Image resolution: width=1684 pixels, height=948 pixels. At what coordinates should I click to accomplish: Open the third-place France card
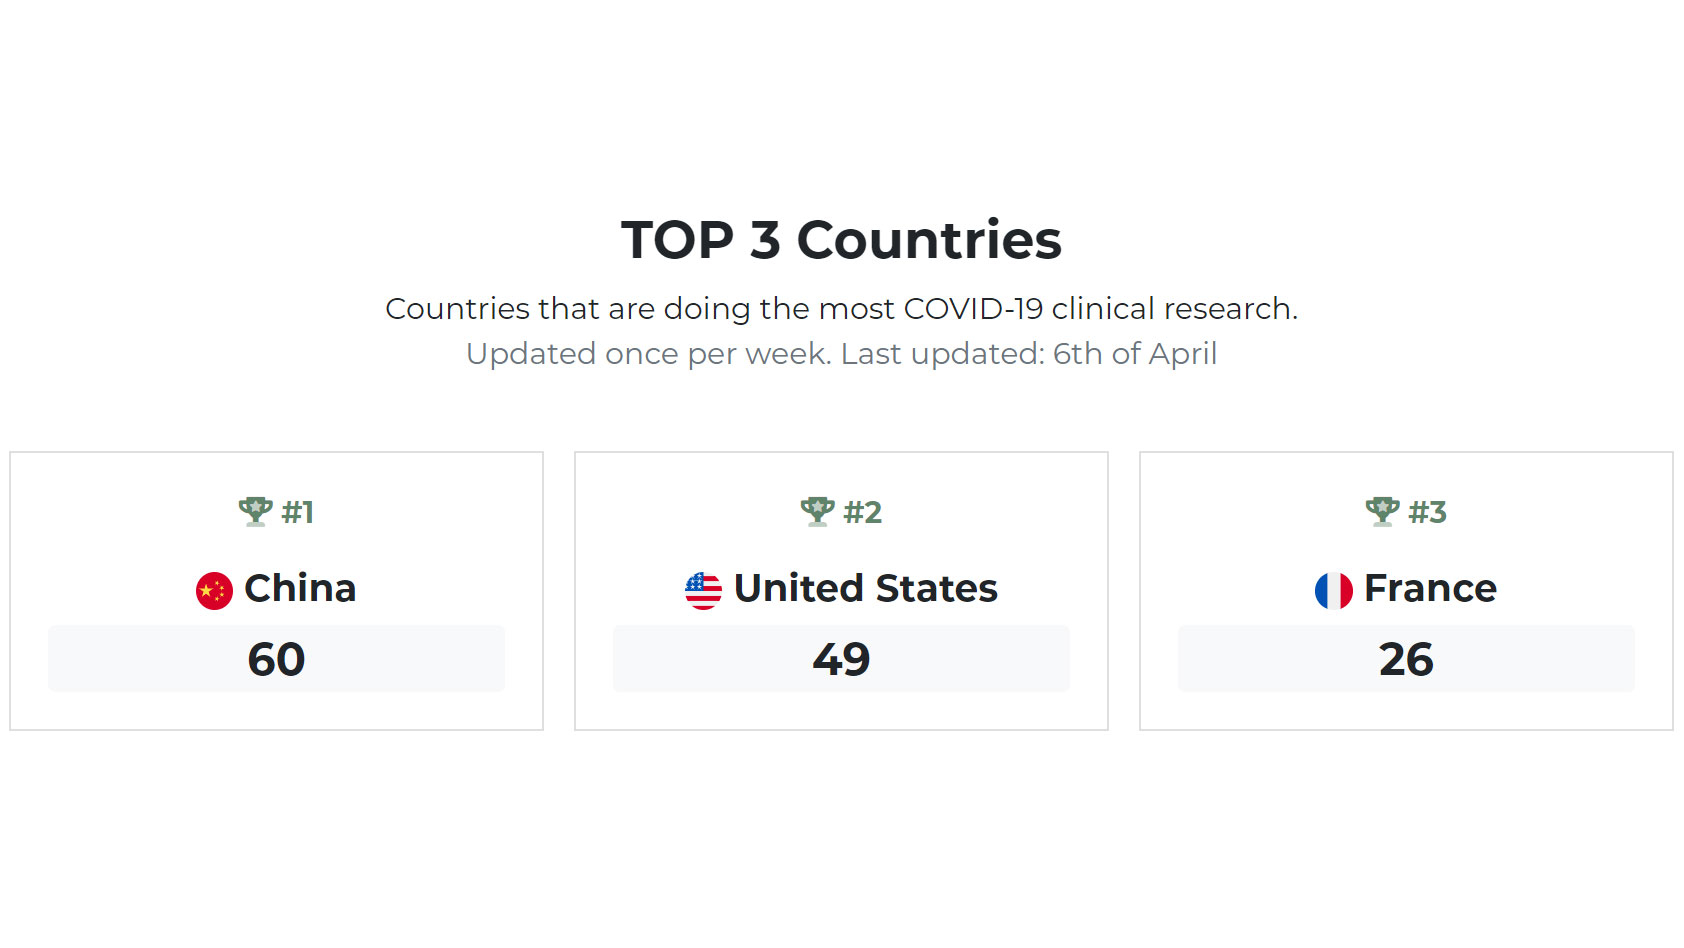(1406, 591)
